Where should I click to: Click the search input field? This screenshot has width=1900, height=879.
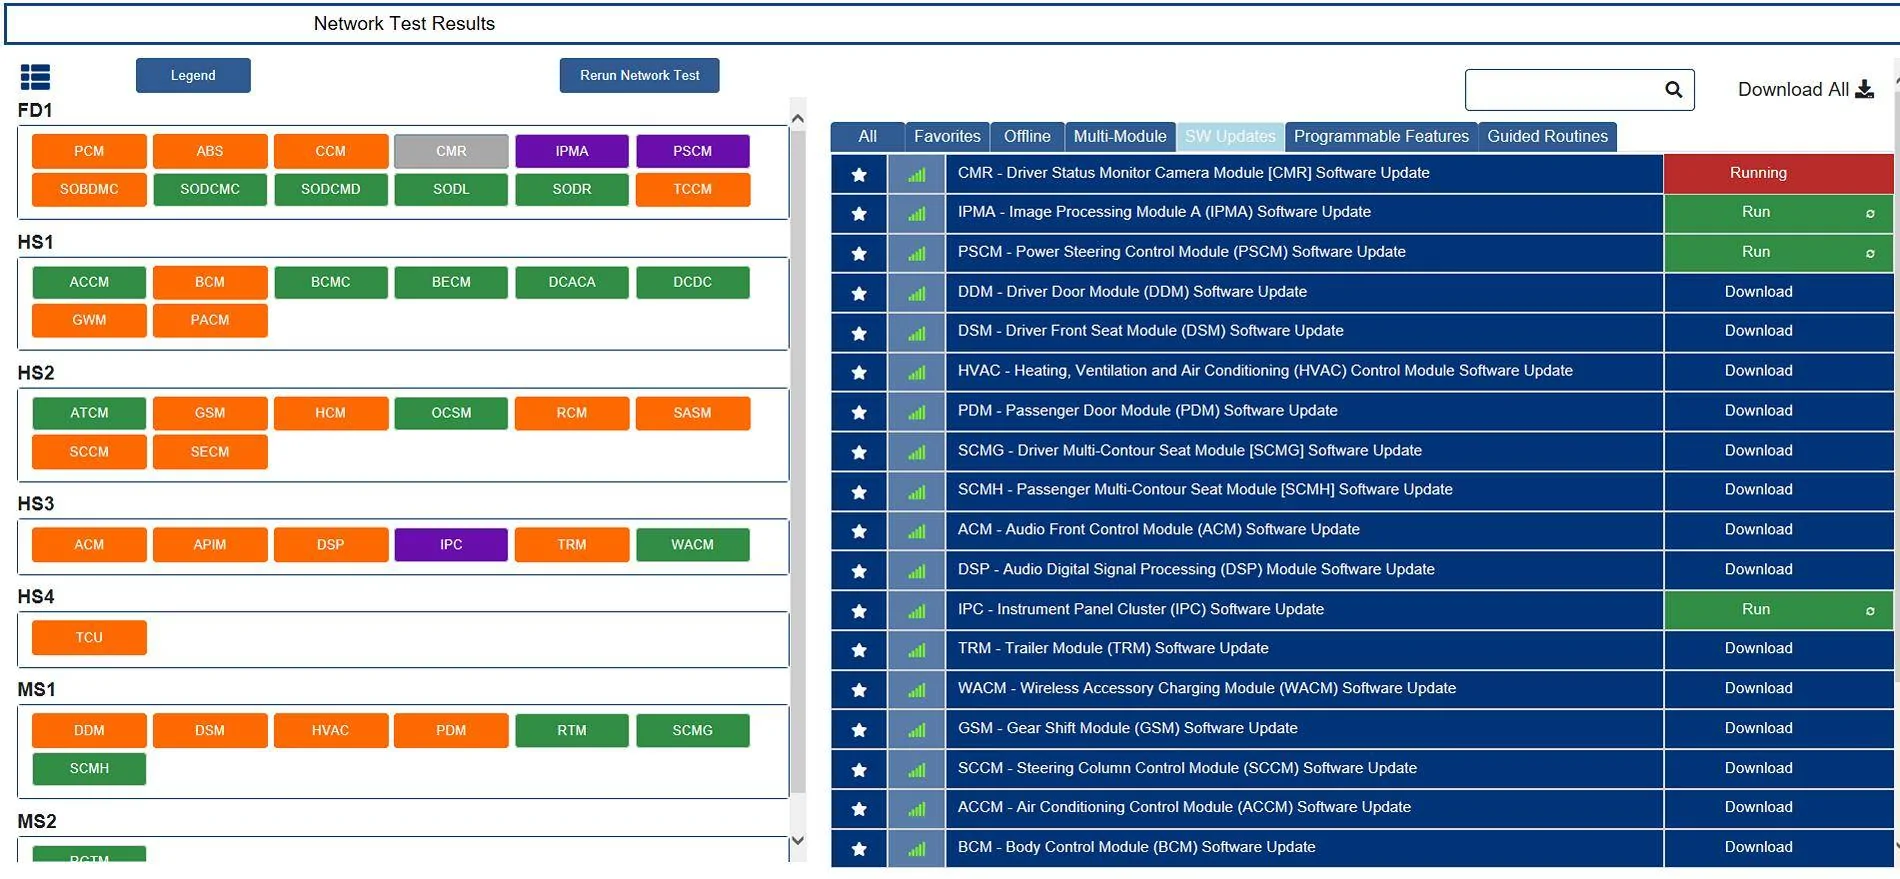[x=1560, y=90]
